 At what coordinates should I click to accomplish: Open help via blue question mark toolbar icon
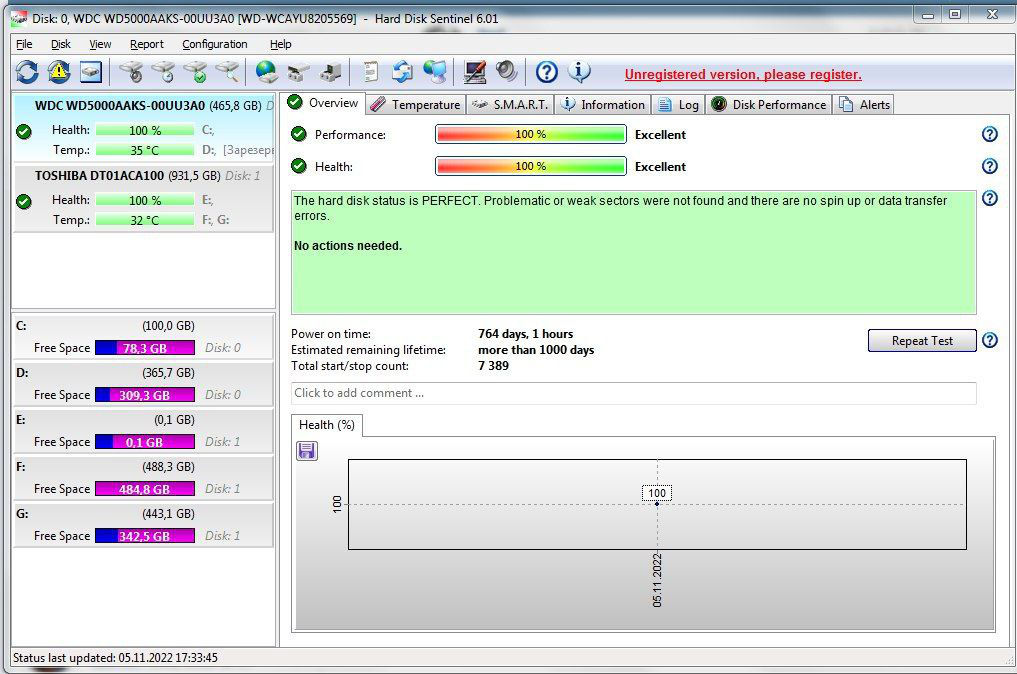[546, 72]
